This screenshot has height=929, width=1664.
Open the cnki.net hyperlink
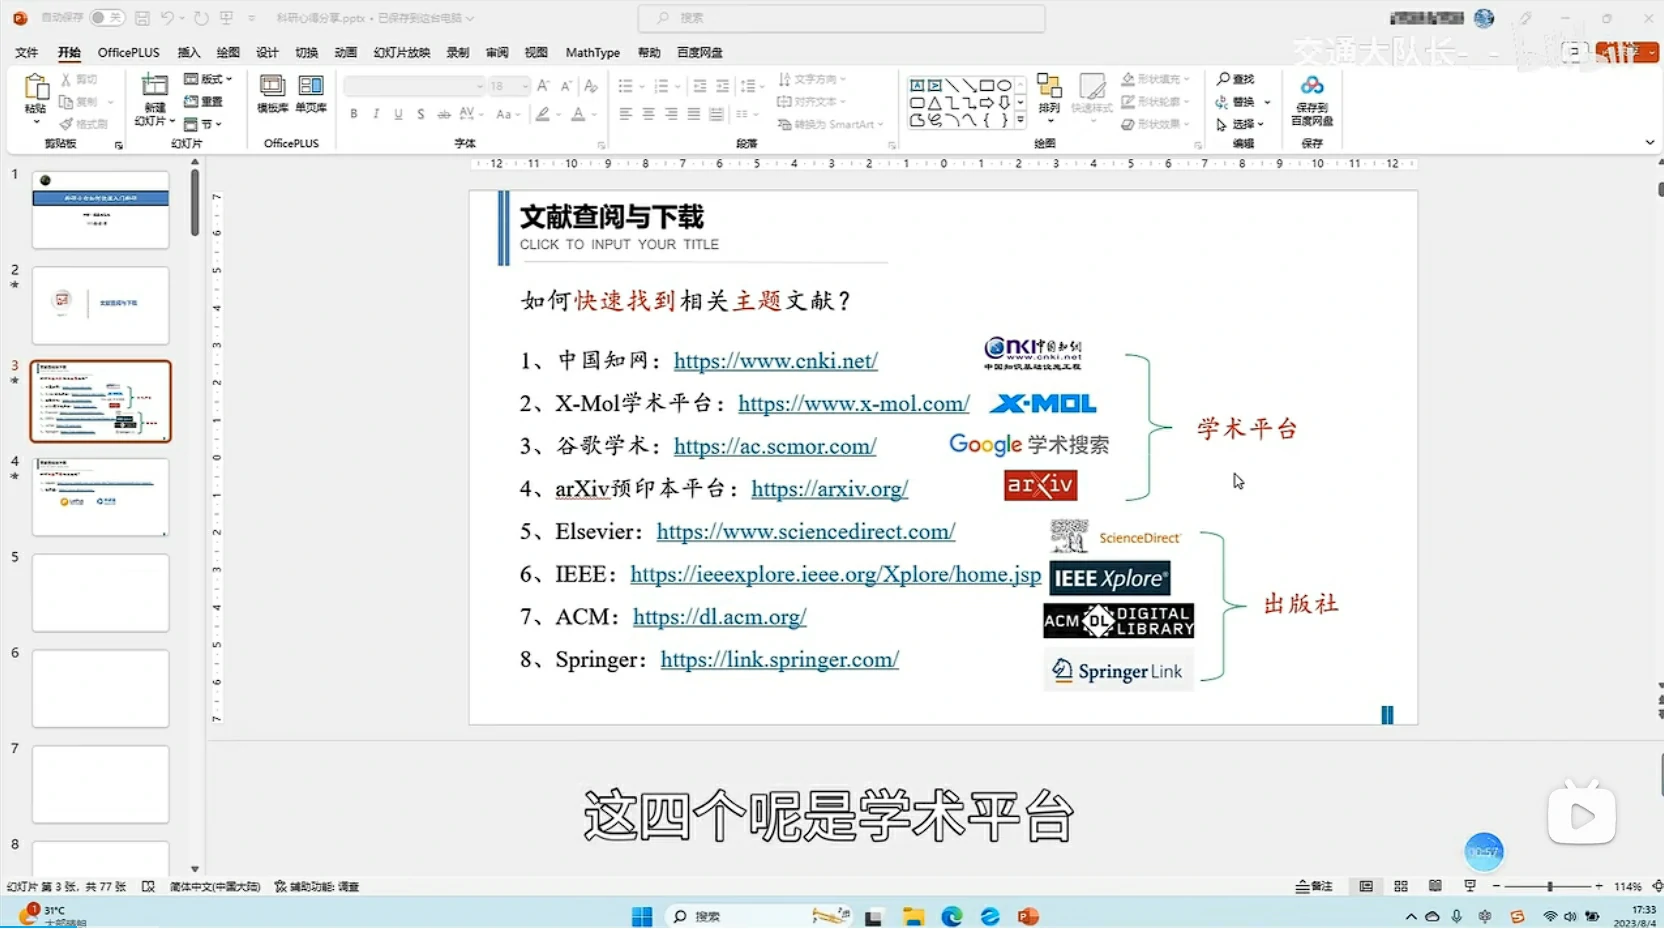pyautogui.click(x=775, y=361)
